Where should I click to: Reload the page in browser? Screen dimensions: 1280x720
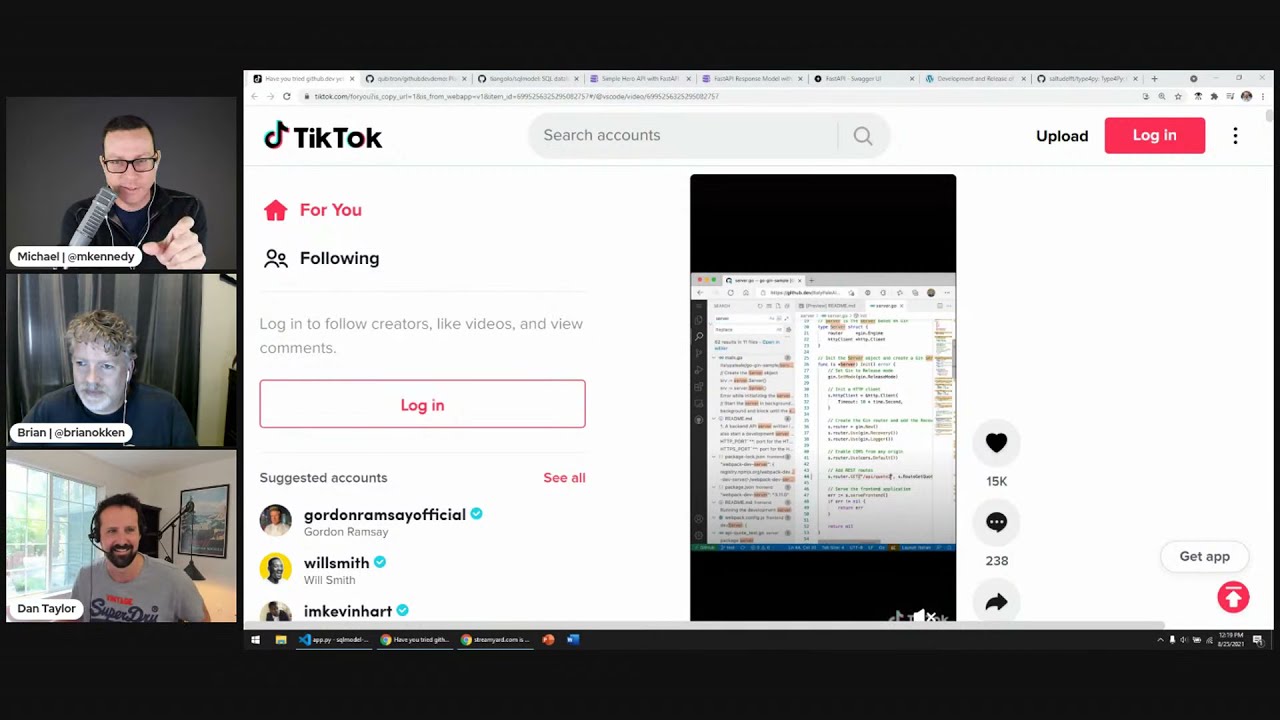(x=286, y=96)
